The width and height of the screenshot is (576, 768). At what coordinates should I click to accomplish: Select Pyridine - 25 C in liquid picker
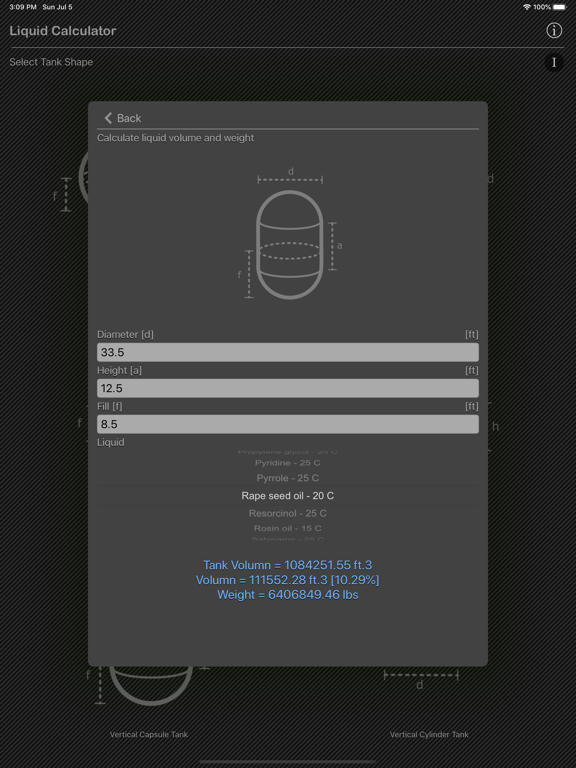288,463
